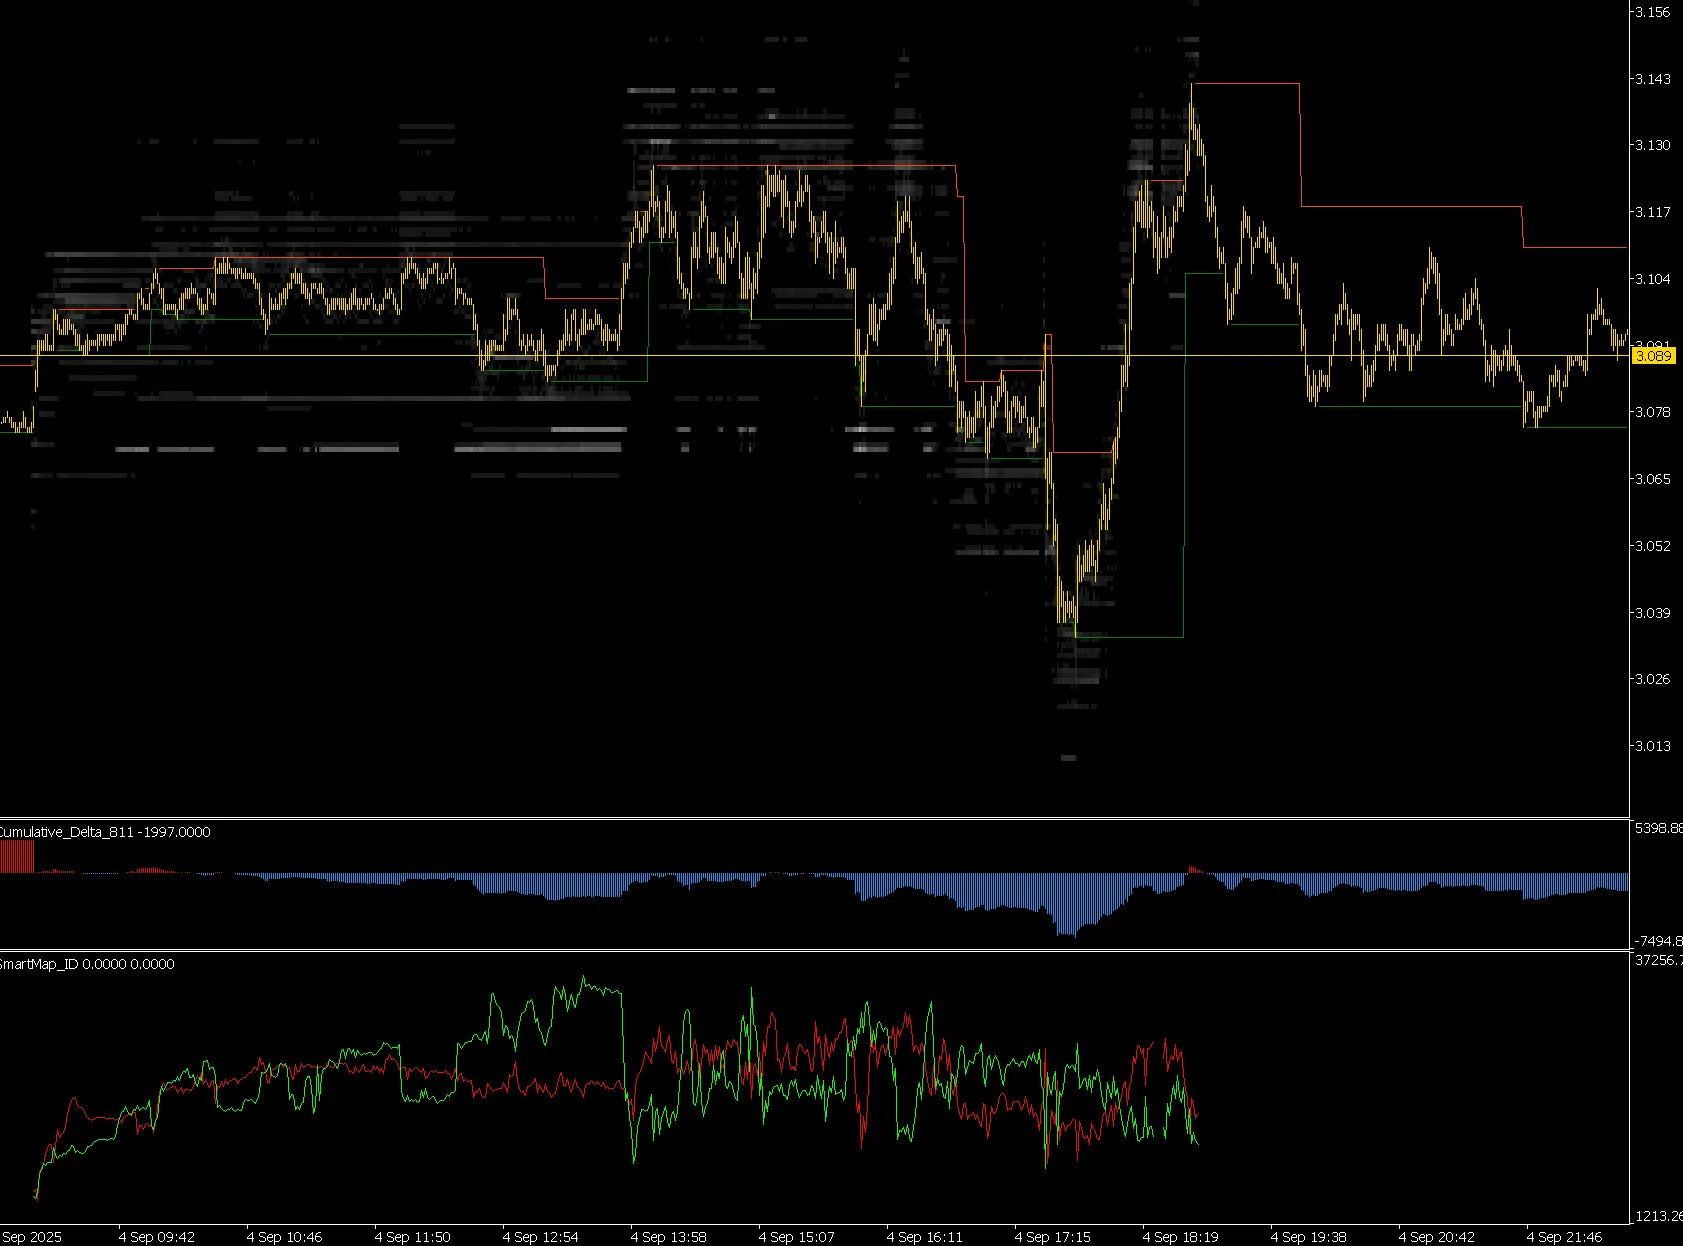Click the 1213.26 SmartMap scale value
The height and width of the screenshot is (1246, 1683).
pyautogui.click(x=1658, y=1216)
